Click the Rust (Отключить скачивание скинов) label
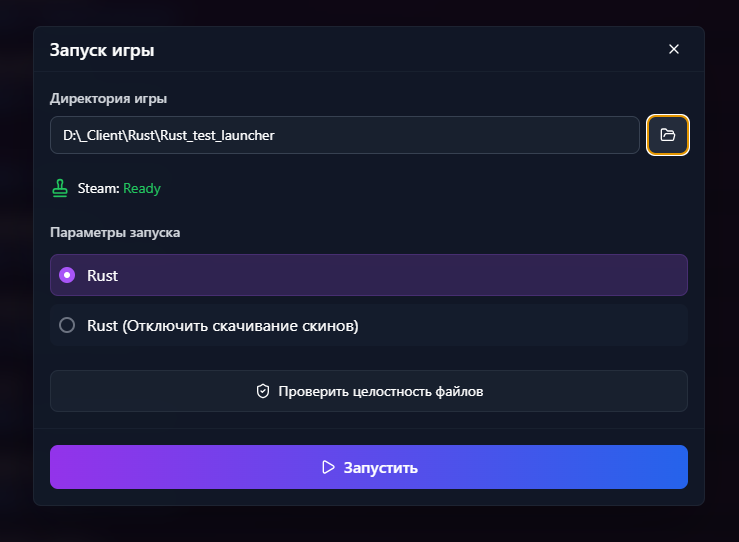This screenshot has width=739, height=542. (222, 325)
